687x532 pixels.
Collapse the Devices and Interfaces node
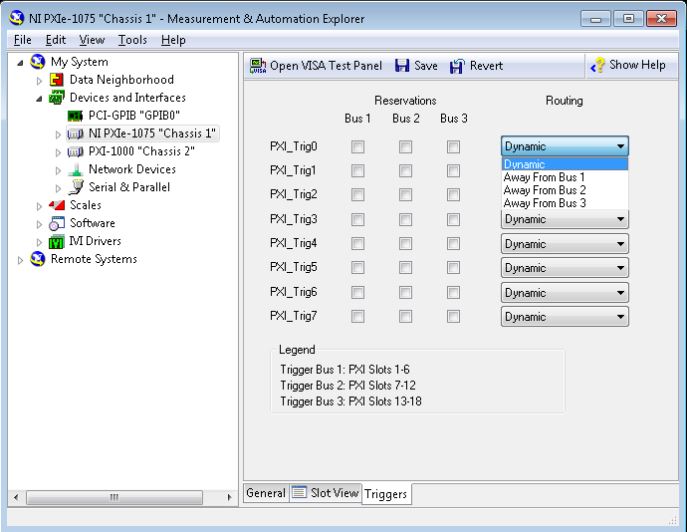point(39,99)
